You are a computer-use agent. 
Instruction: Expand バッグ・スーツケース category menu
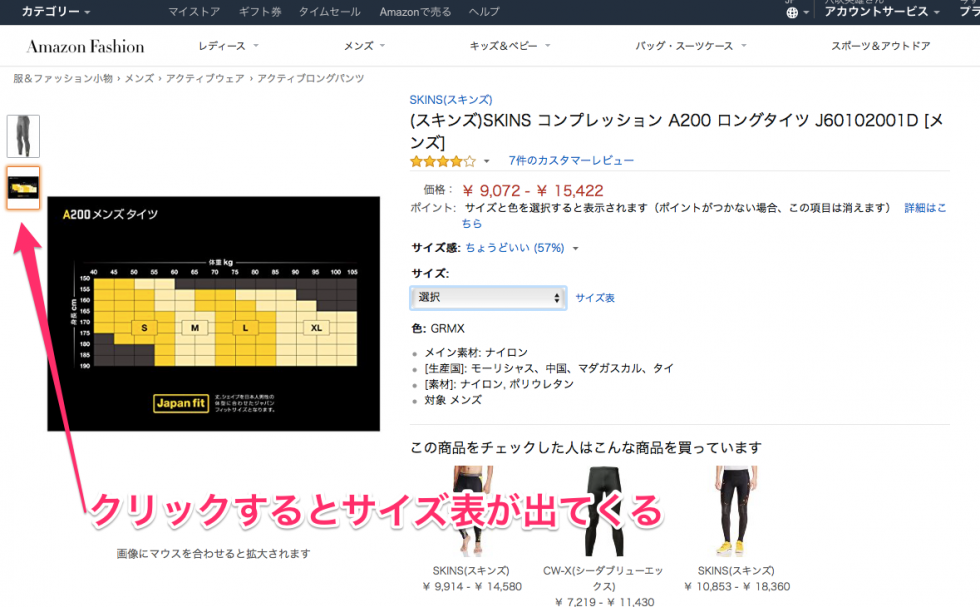click(x=691, y=46)
